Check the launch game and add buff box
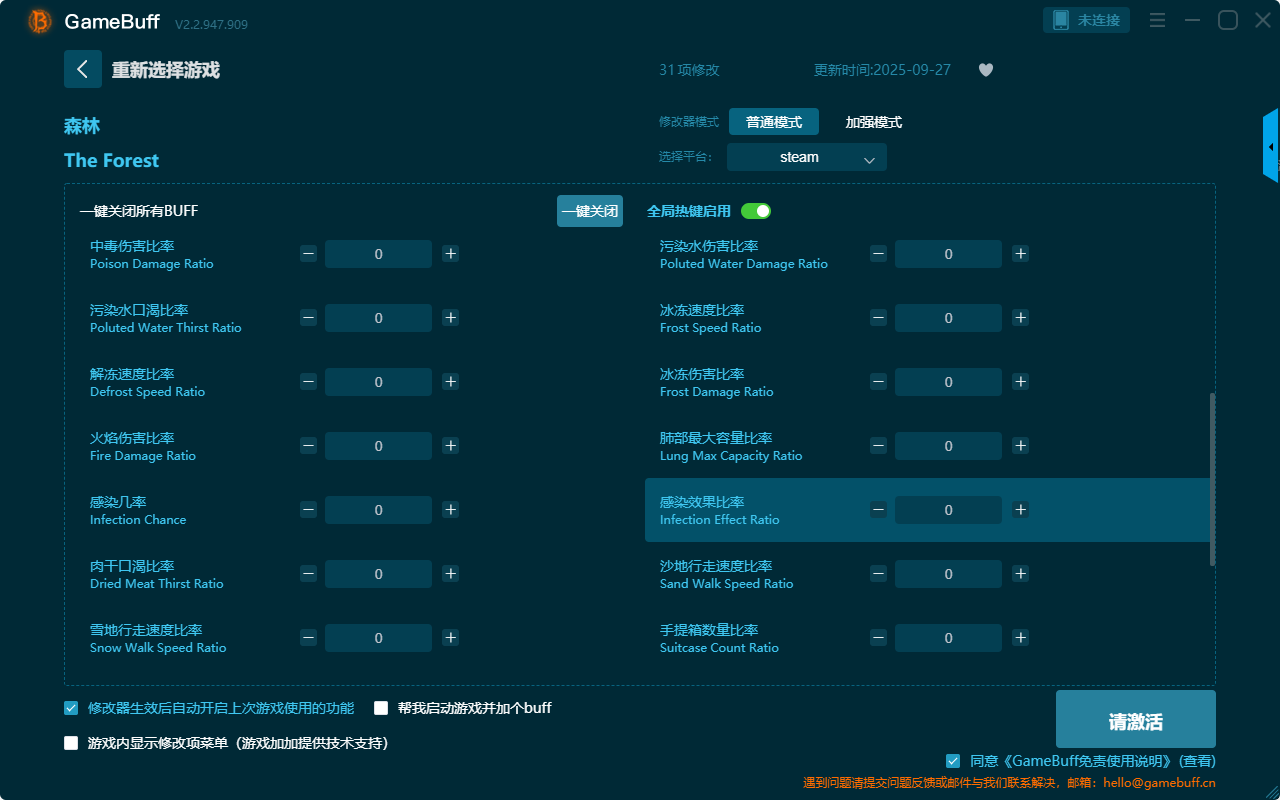Image resolution: width=1280 pixels, height=800 pixels. pos(381,708)
